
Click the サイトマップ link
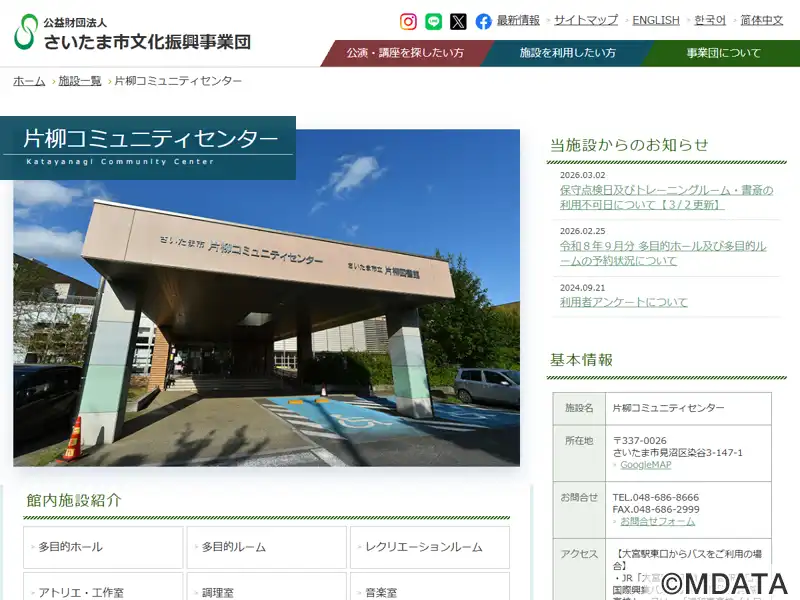[x=586, y=20]
